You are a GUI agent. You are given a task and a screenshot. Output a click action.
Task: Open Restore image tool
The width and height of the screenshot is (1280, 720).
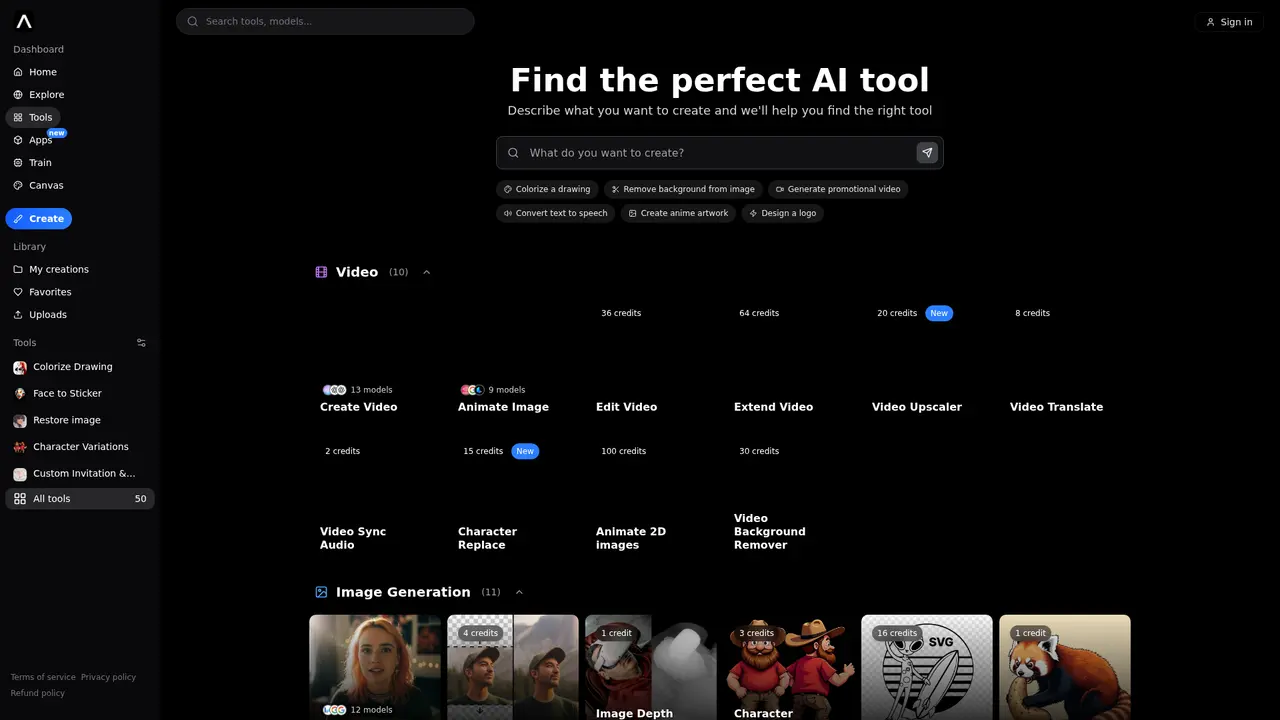[x=80, y=420]
